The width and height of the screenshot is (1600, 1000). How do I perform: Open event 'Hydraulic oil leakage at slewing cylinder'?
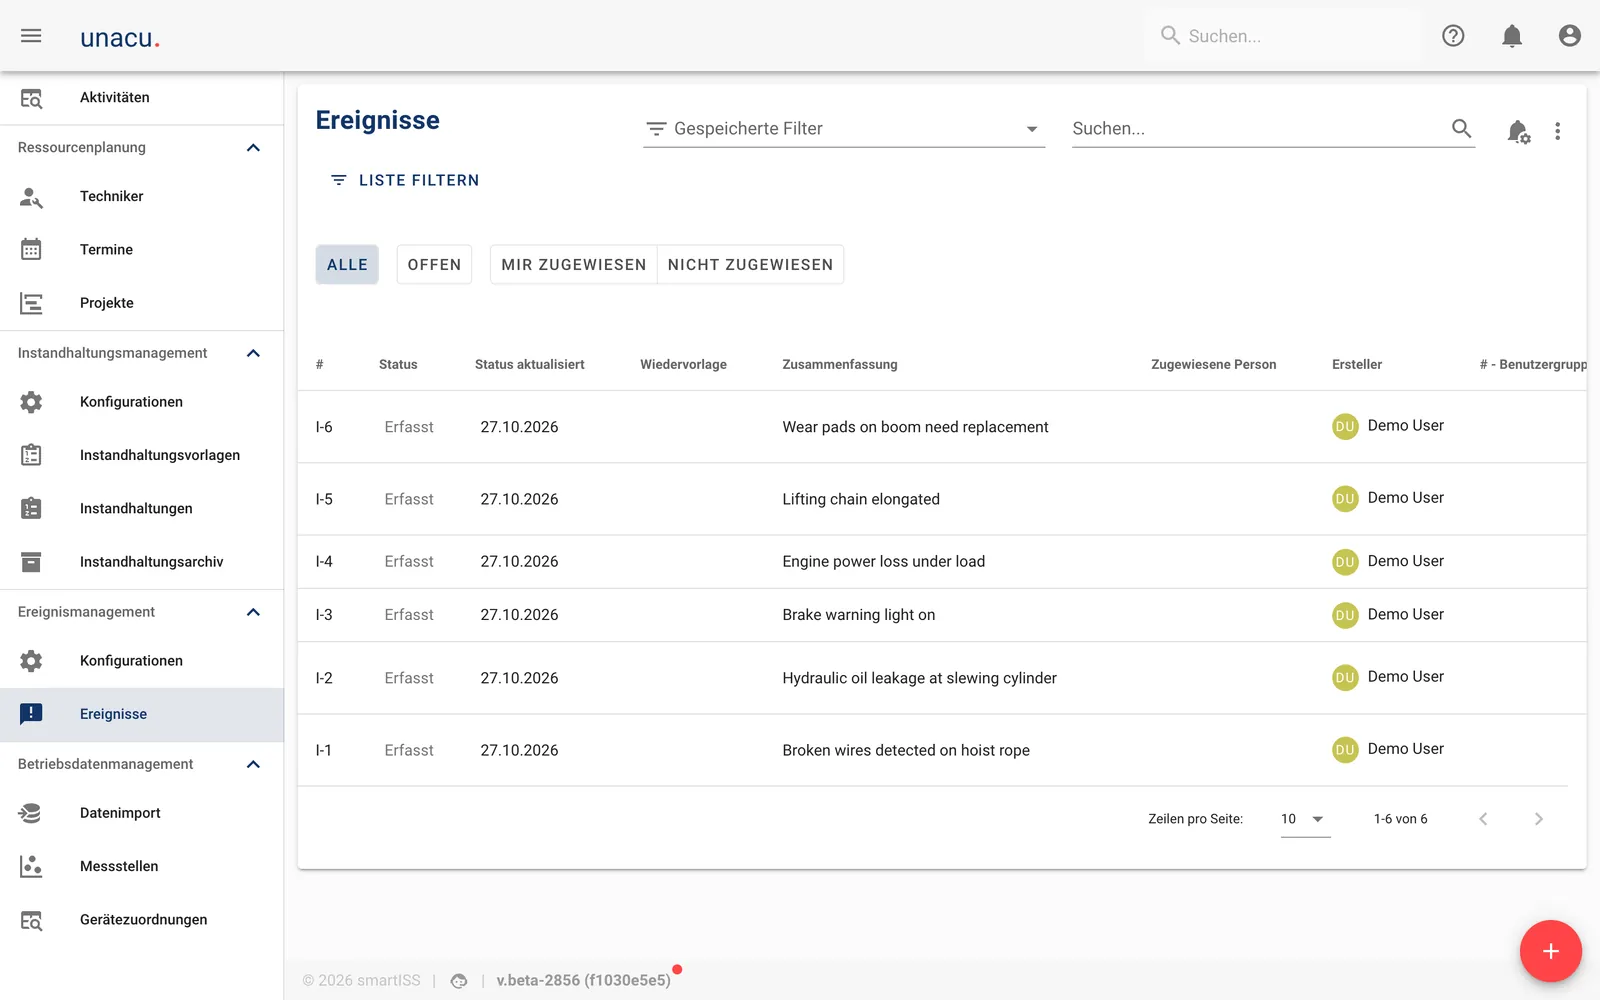(x=941, y=678)
